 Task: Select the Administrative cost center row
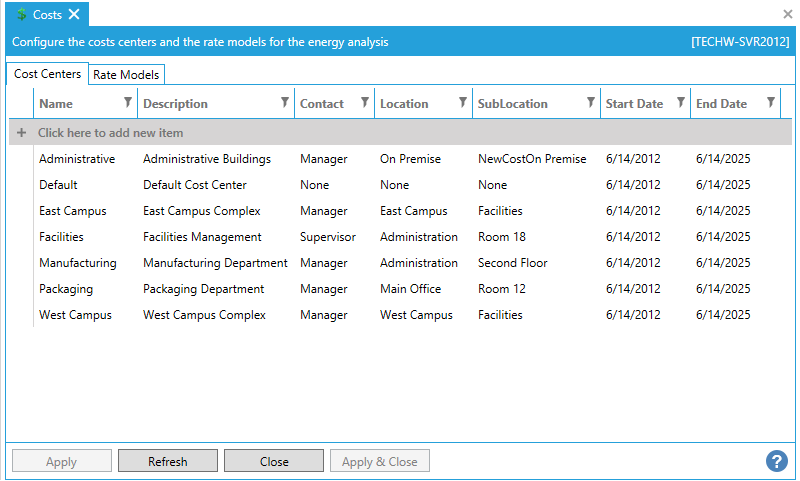pyautogui.click(x=77, y=159)
